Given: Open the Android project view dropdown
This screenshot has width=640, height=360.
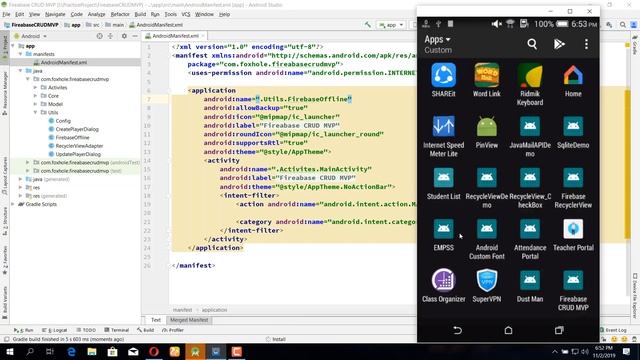Looking at the screenshot, I should (31, 36).
